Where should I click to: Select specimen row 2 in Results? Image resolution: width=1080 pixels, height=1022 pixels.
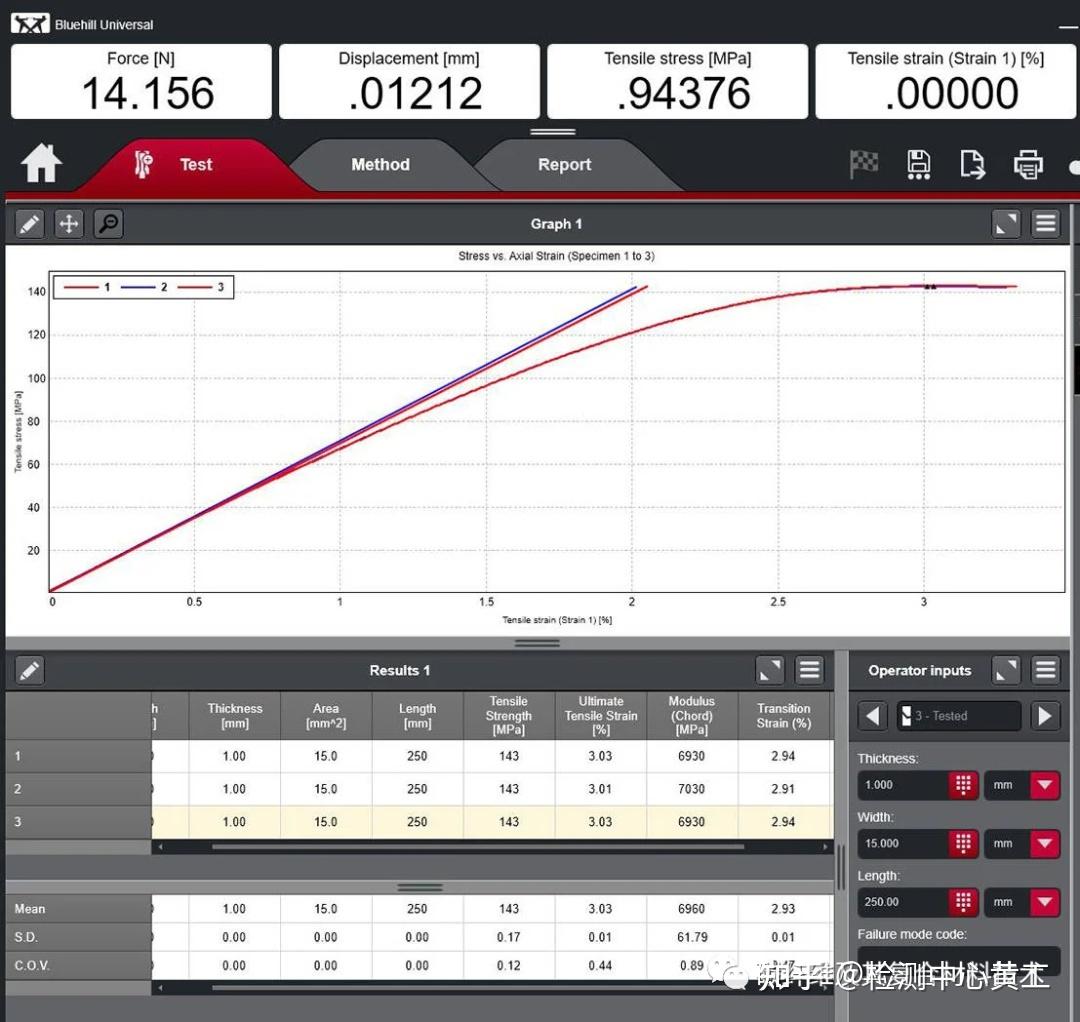419,789
